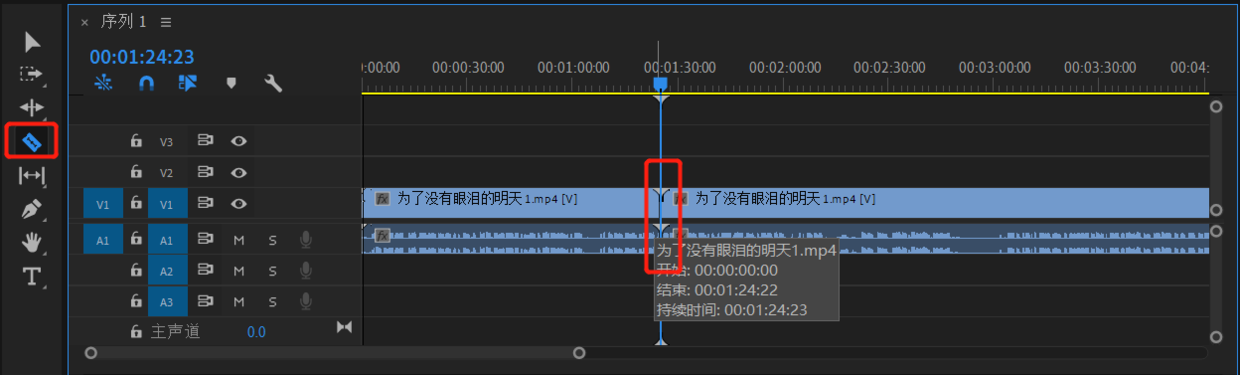This screenshot has height=375, width=1240.
Task: Click ruler at 00:02:00:00
Action: pos(785,68)
